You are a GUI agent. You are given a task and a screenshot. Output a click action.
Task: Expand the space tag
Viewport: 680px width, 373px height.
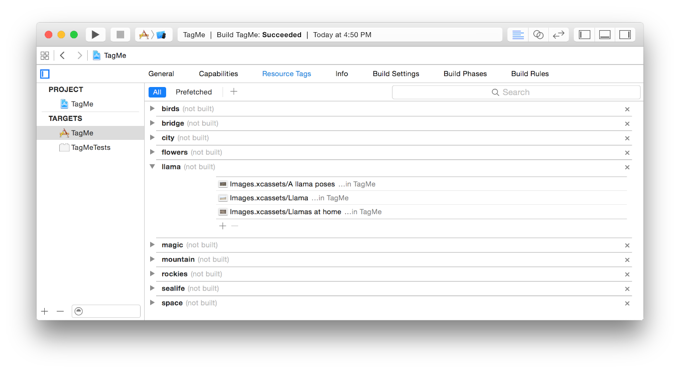(x=152, y=303)
